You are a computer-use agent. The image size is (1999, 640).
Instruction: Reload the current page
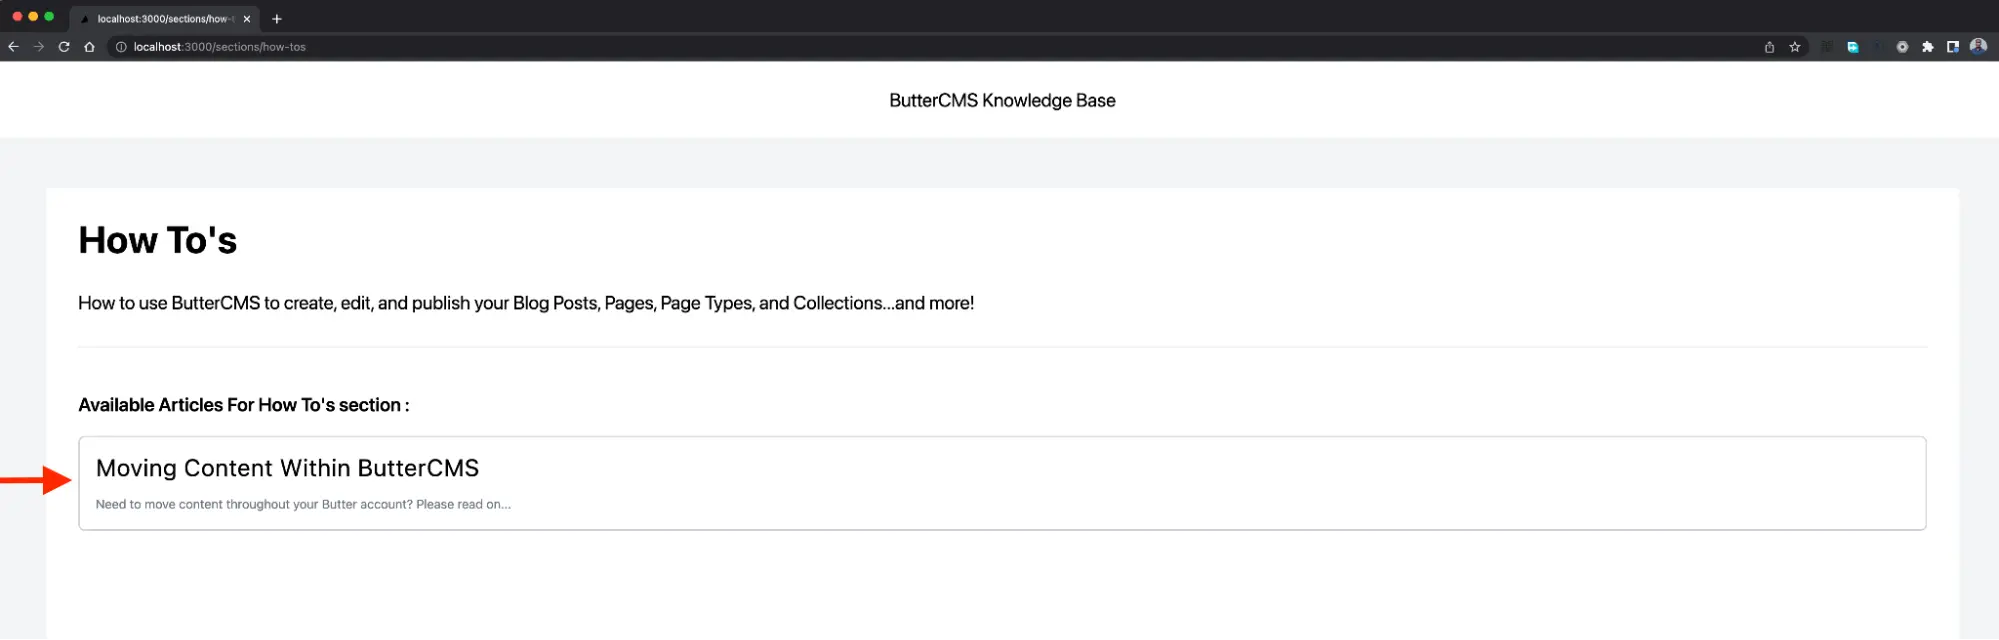click(x=64, y=47)
